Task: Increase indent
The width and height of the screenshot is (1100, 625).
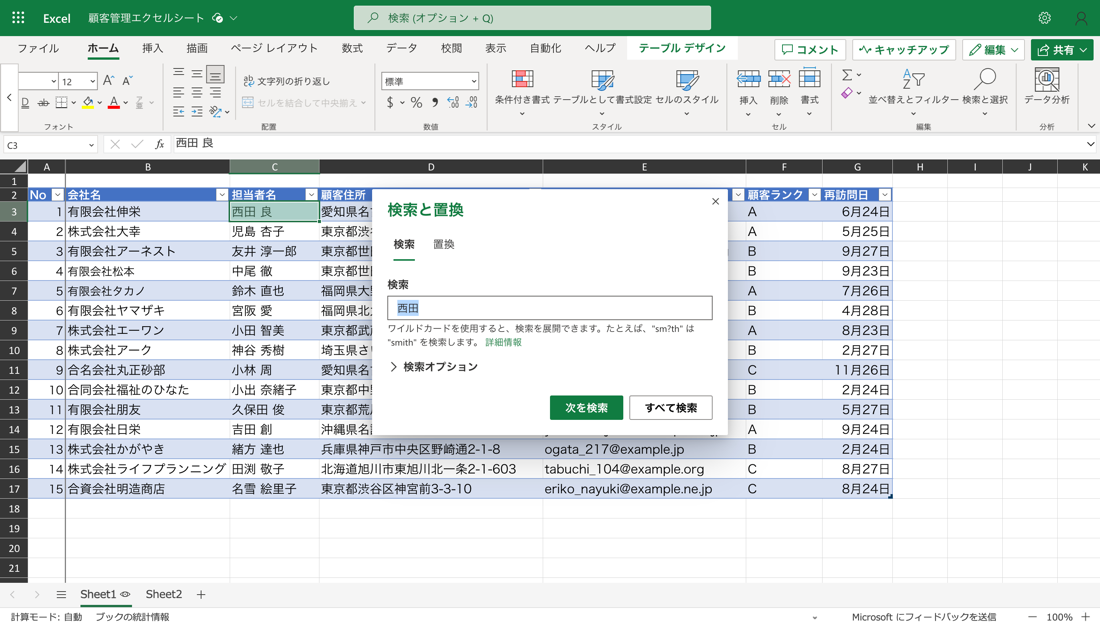Action: click(197, 112)
